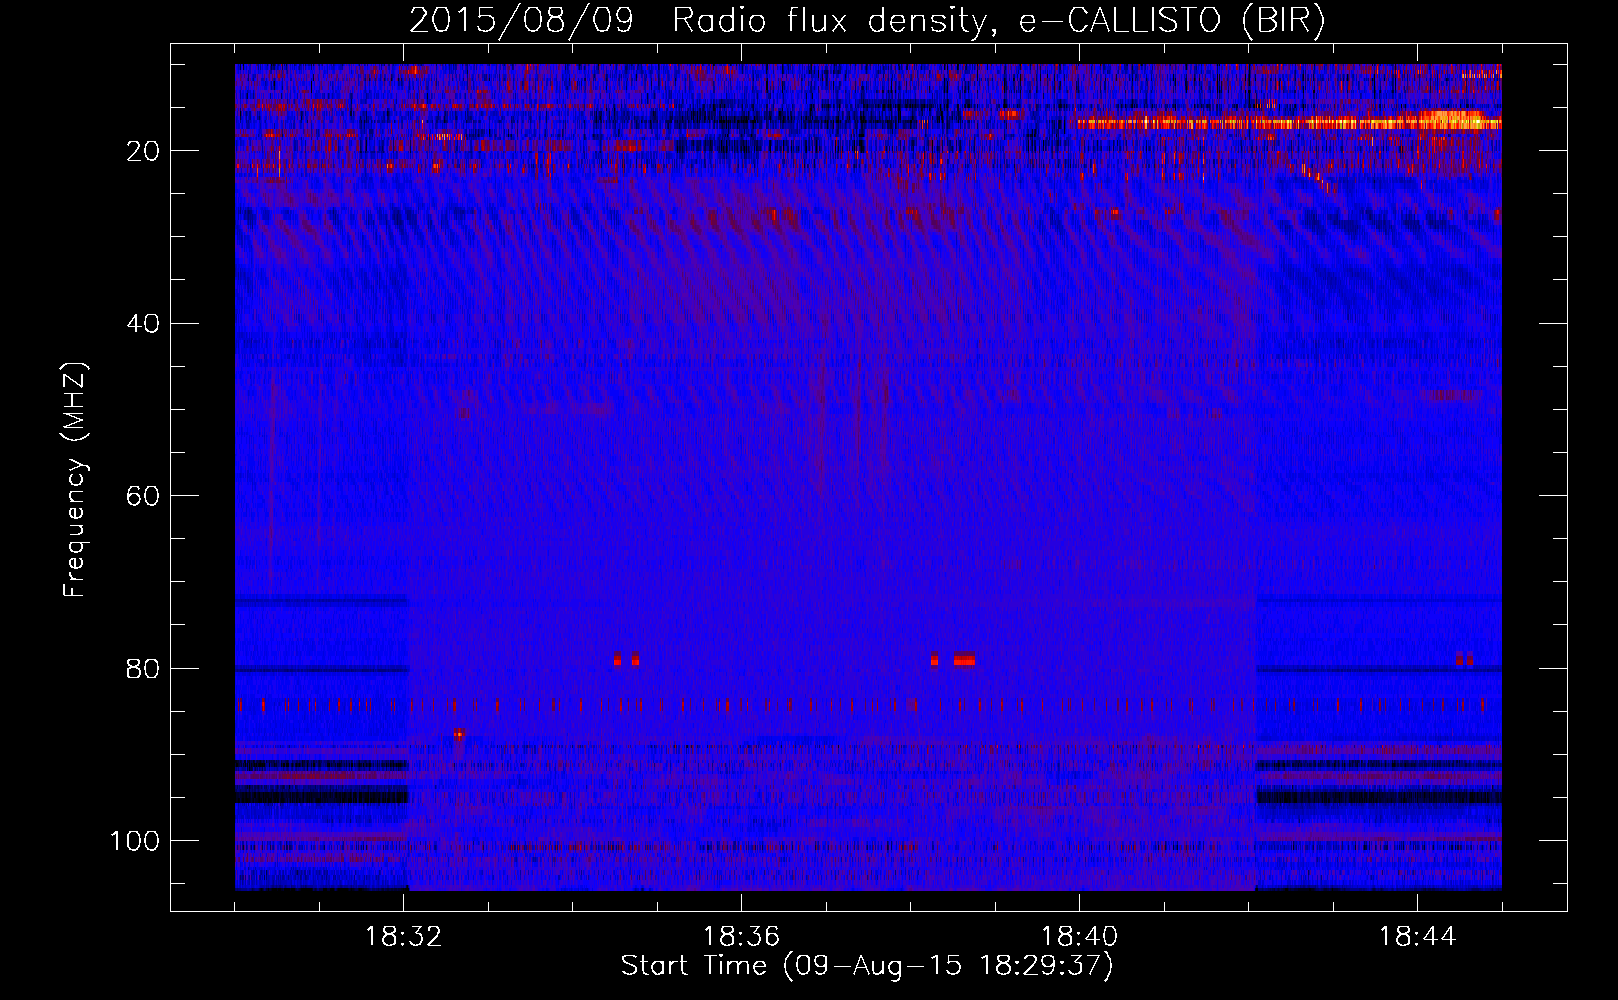Click the 80 MHz frequency tick label
Viewport: 1618px width, 1000px height.
[143, 668]
